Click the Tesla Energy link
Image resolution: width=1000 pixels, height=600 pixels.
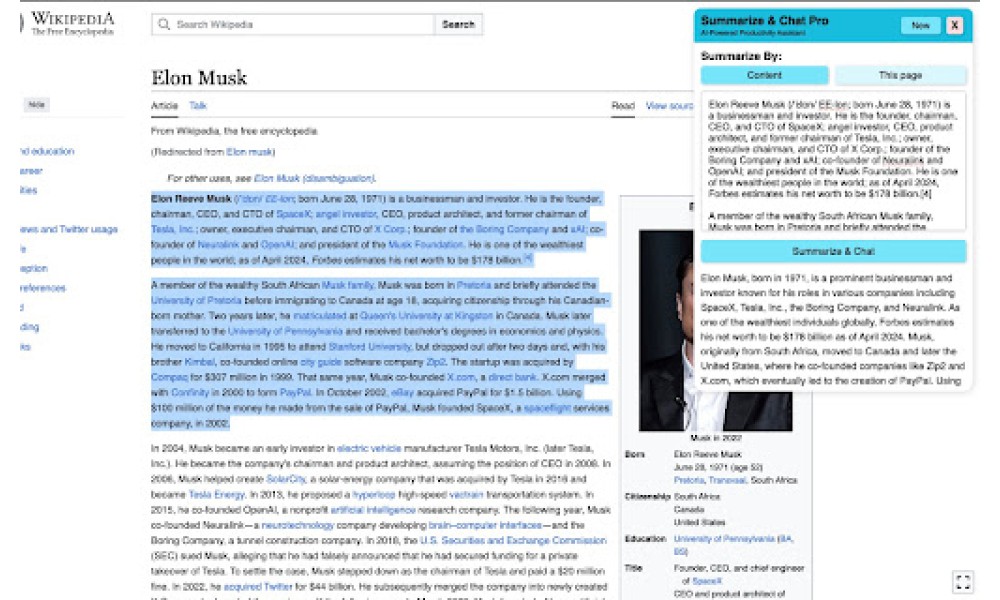point(217,495)
